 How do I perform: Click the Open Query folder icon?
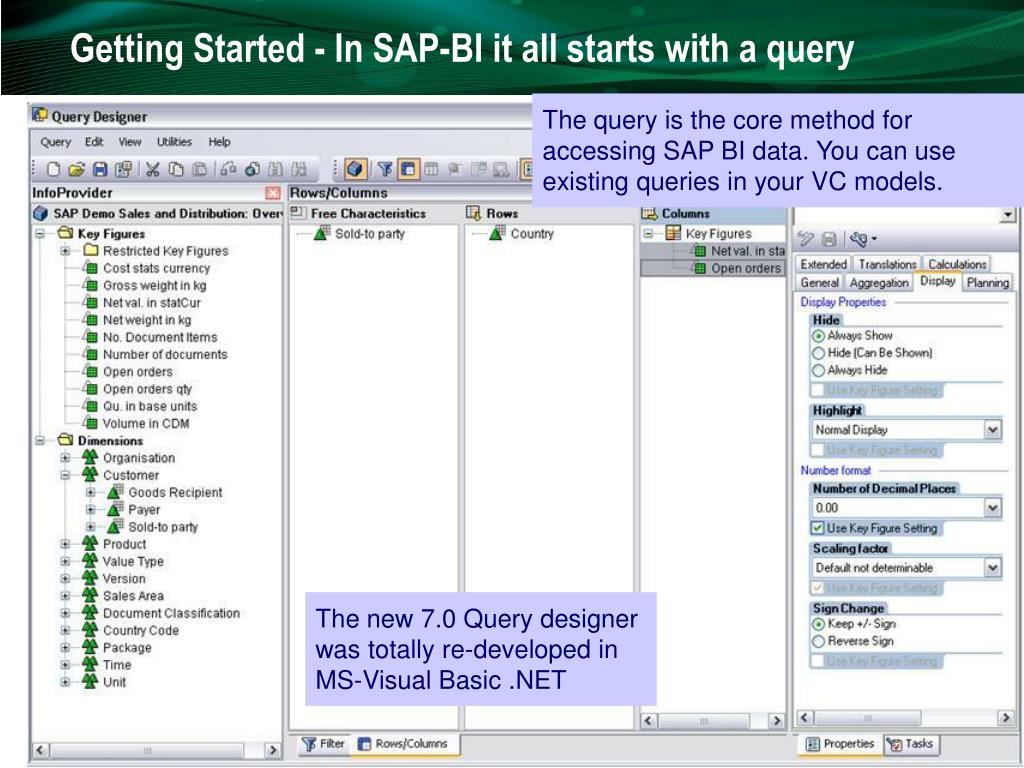click(x=76, y=170)
